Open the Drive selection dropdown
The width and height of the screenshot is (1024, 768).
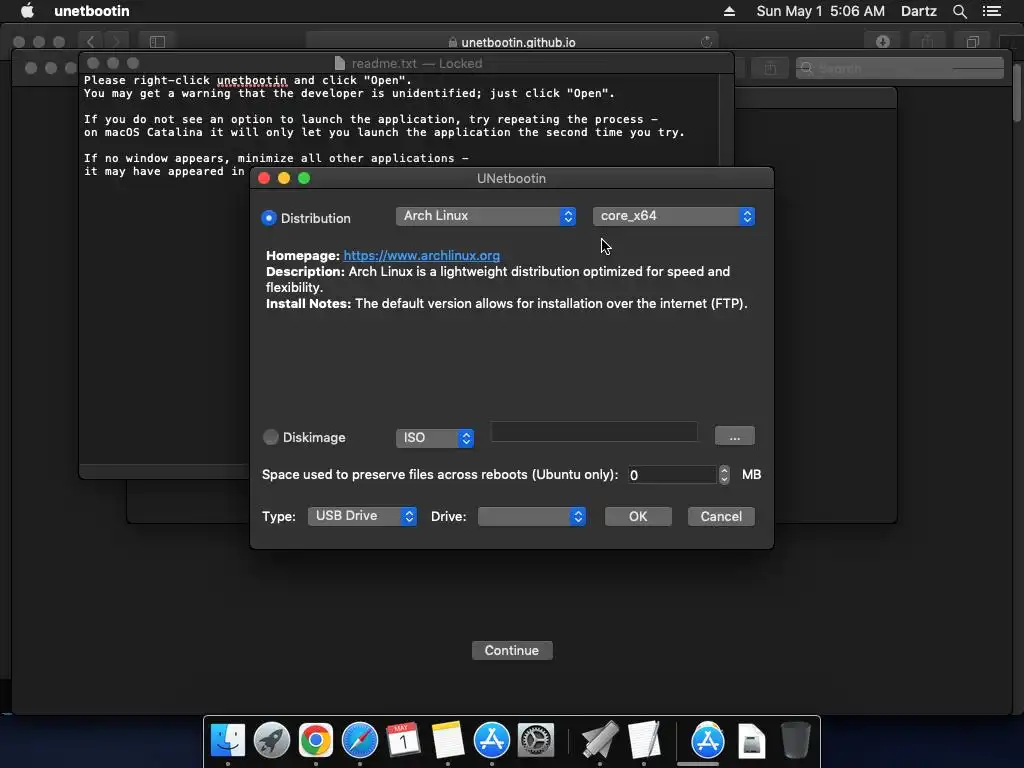[x=532, y=516]
